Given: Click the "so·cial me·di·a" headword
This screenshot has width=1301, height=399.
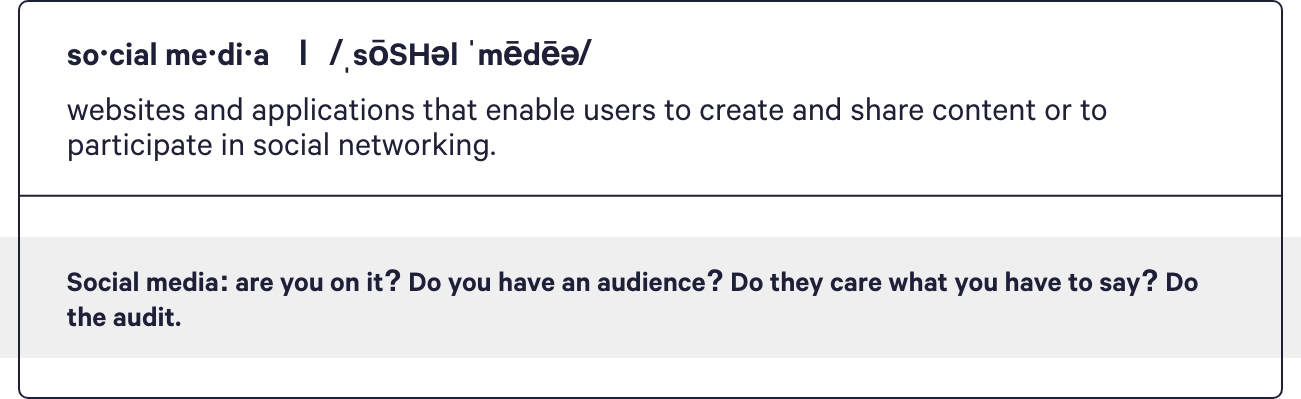Looking at the screenshot, I should [168, 57].
